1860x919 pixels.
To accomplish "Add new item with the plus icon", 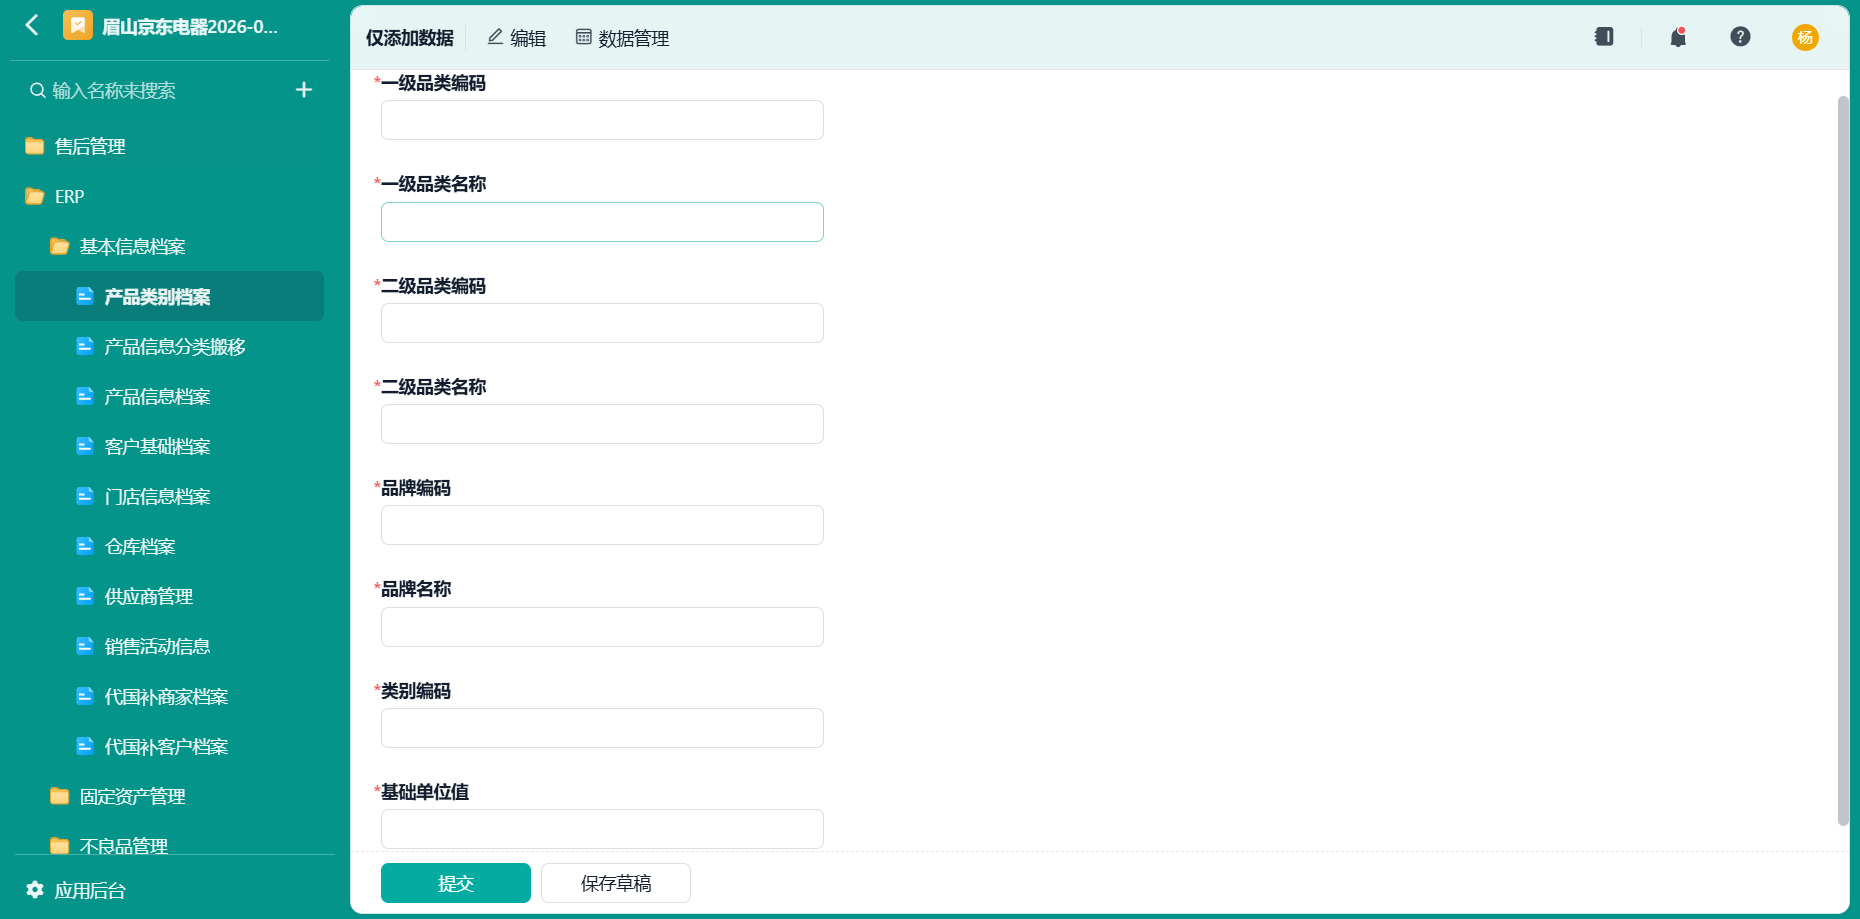I will 304,90.
